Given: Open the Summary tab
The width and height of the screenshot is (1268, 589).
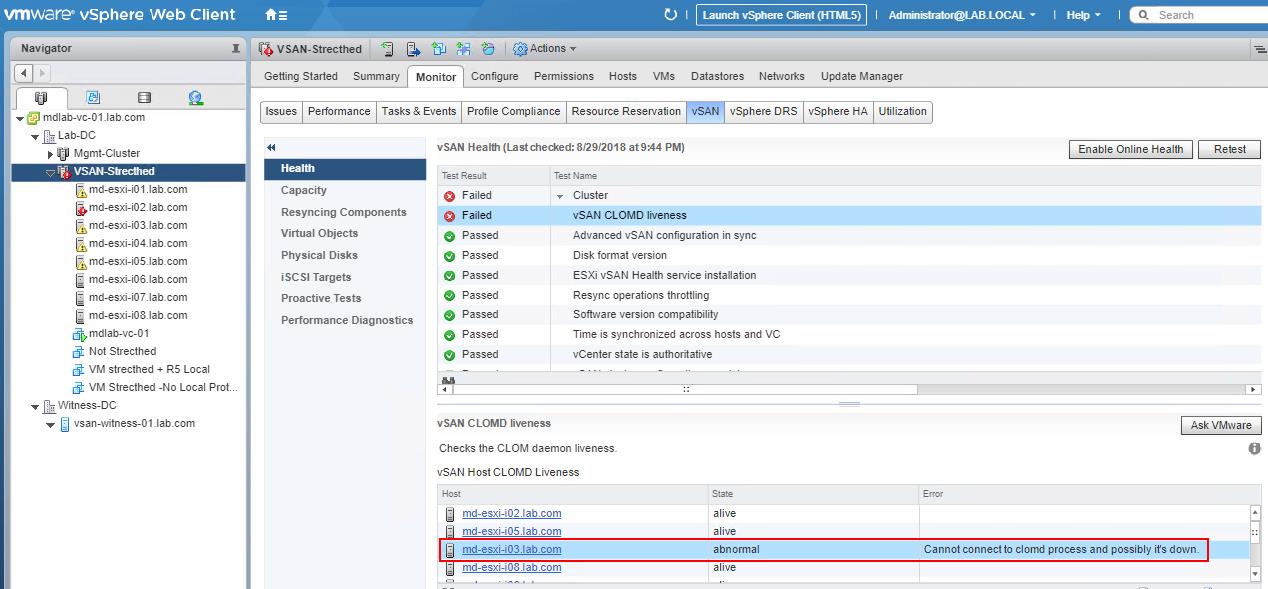Looking at the screenshot, I should (376, 76).
